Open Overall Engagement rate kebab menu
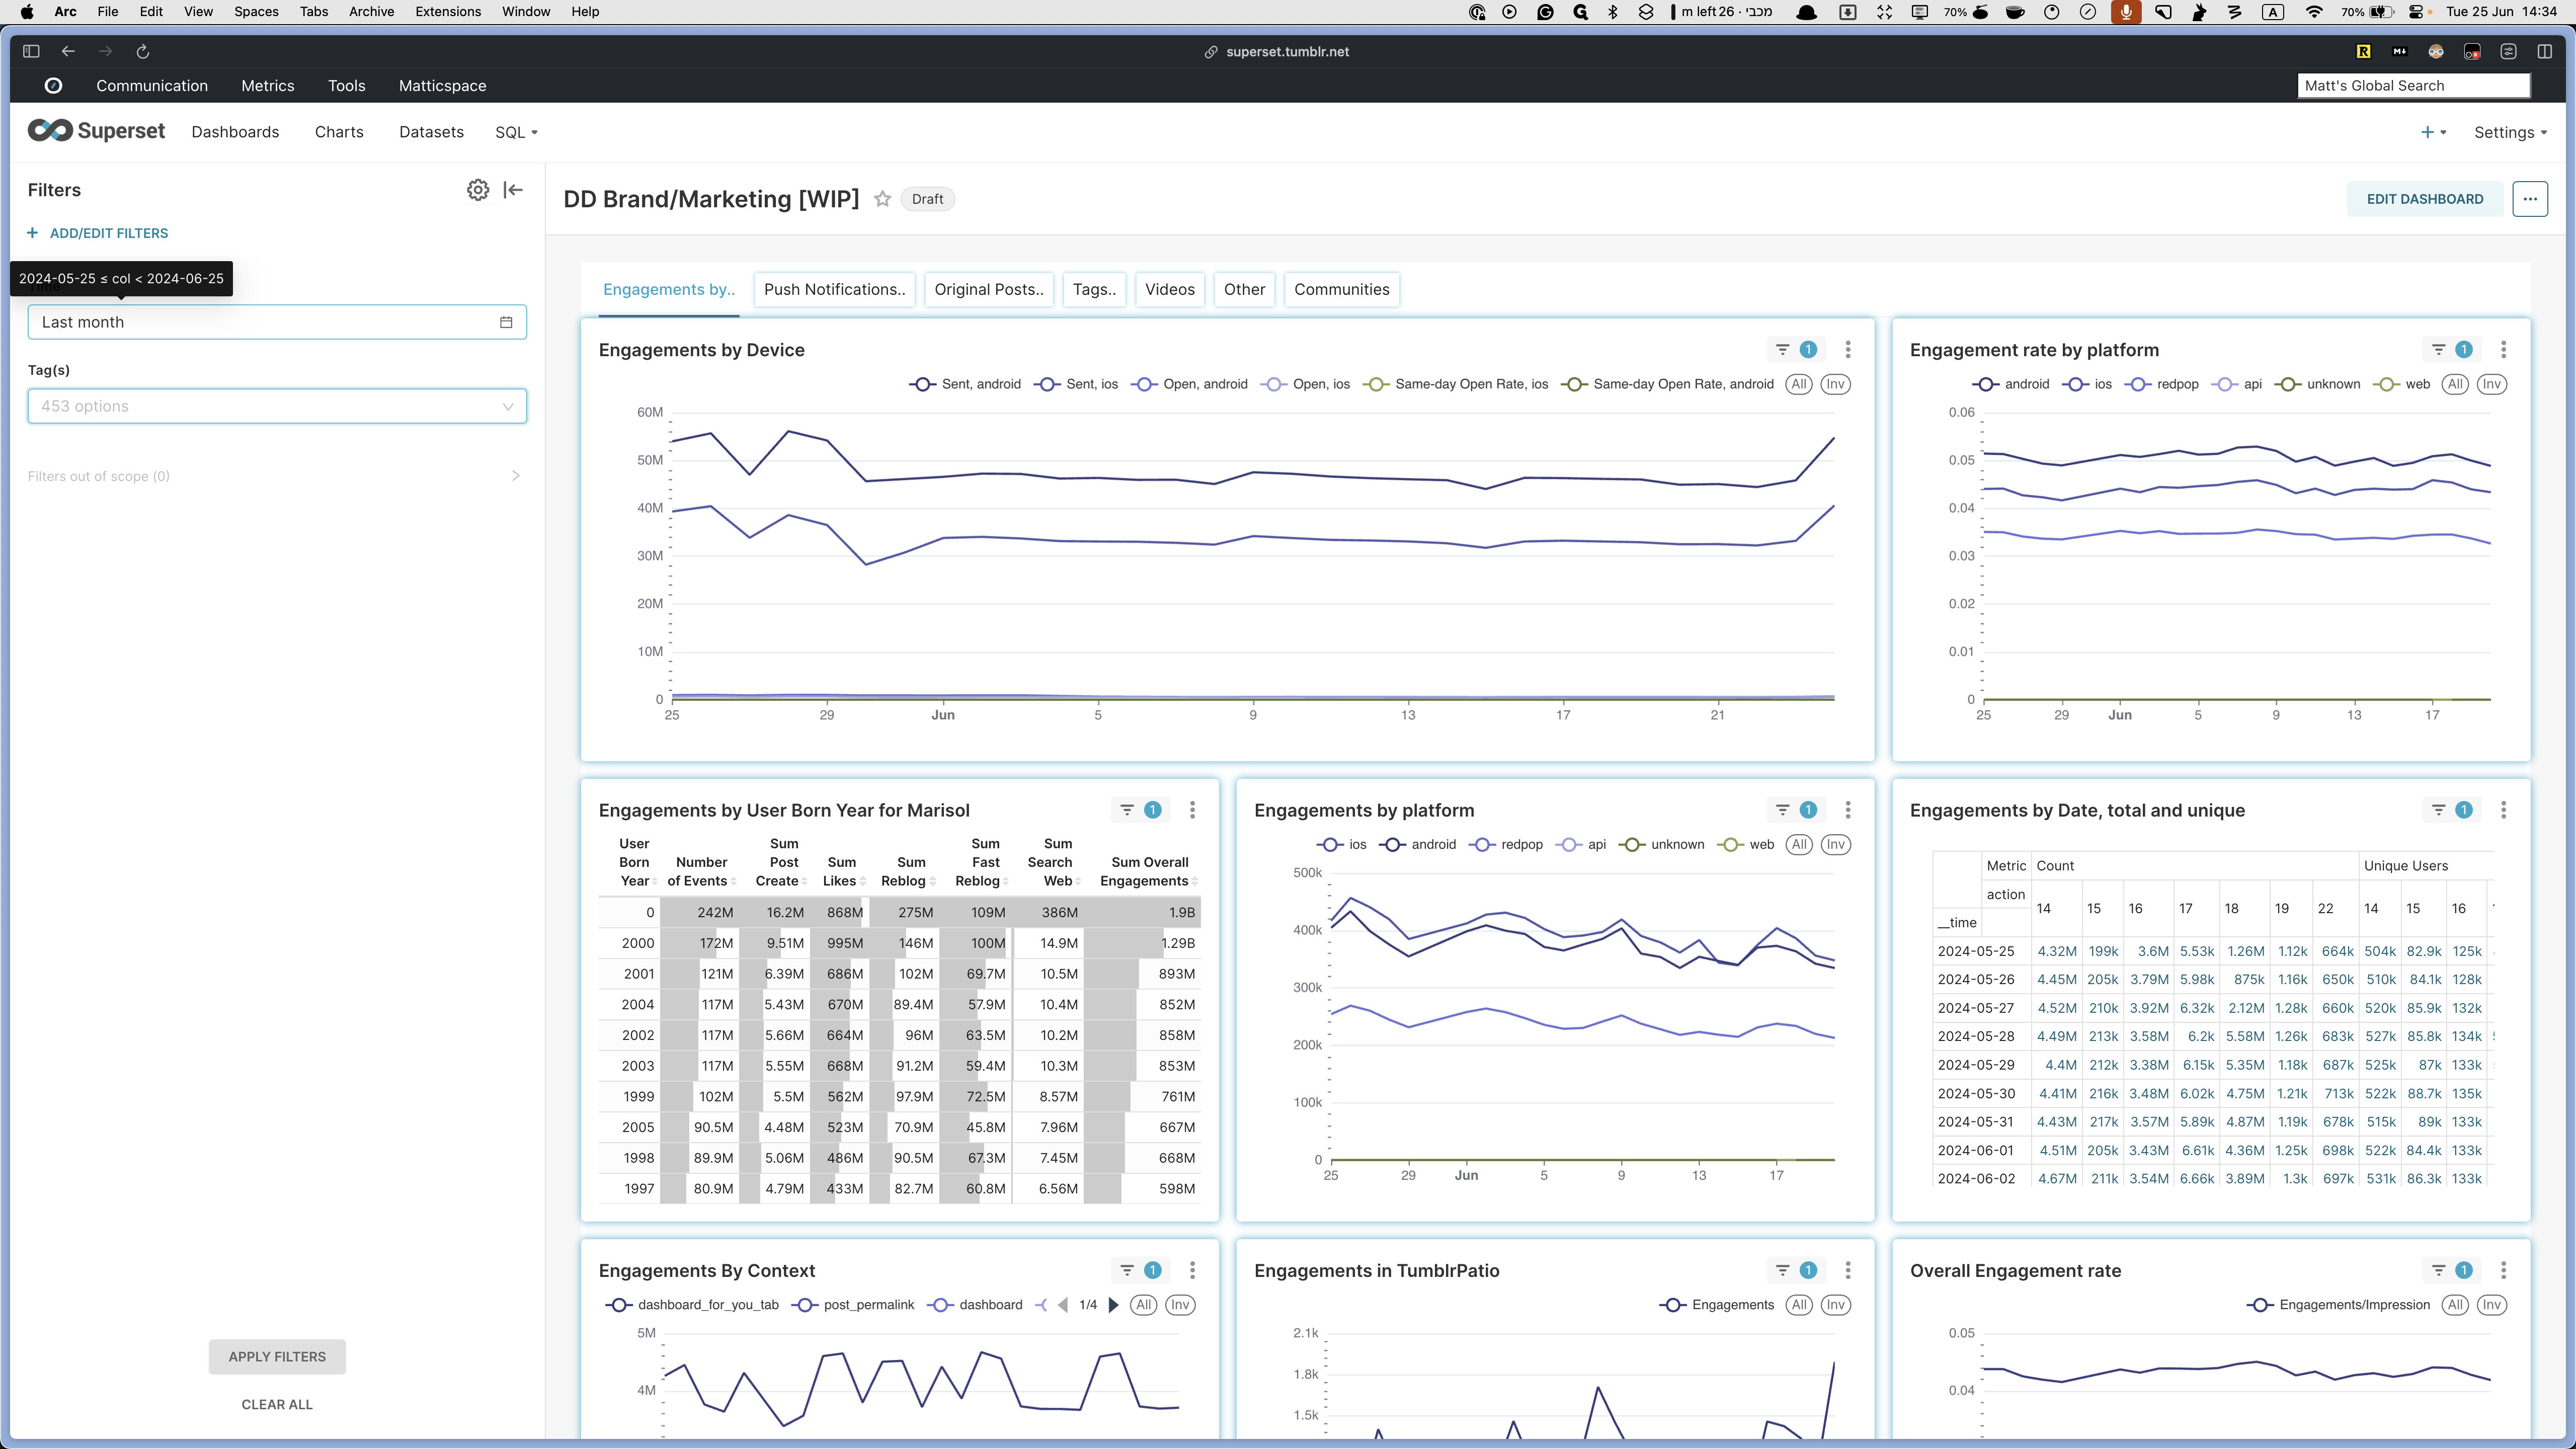The height and width of the screenshot is (1449, 2576). [x=2504, y=1270]
